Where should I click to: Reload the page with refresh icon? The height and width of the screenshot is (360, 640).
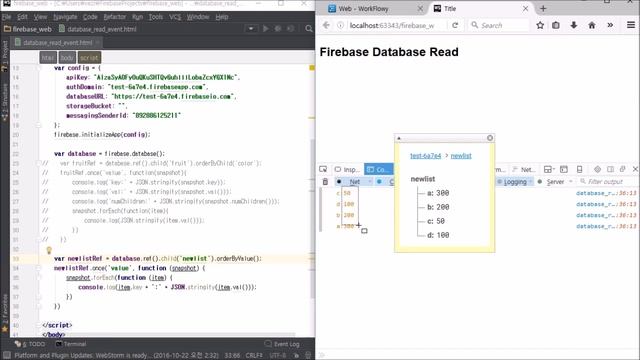point(455,25)
